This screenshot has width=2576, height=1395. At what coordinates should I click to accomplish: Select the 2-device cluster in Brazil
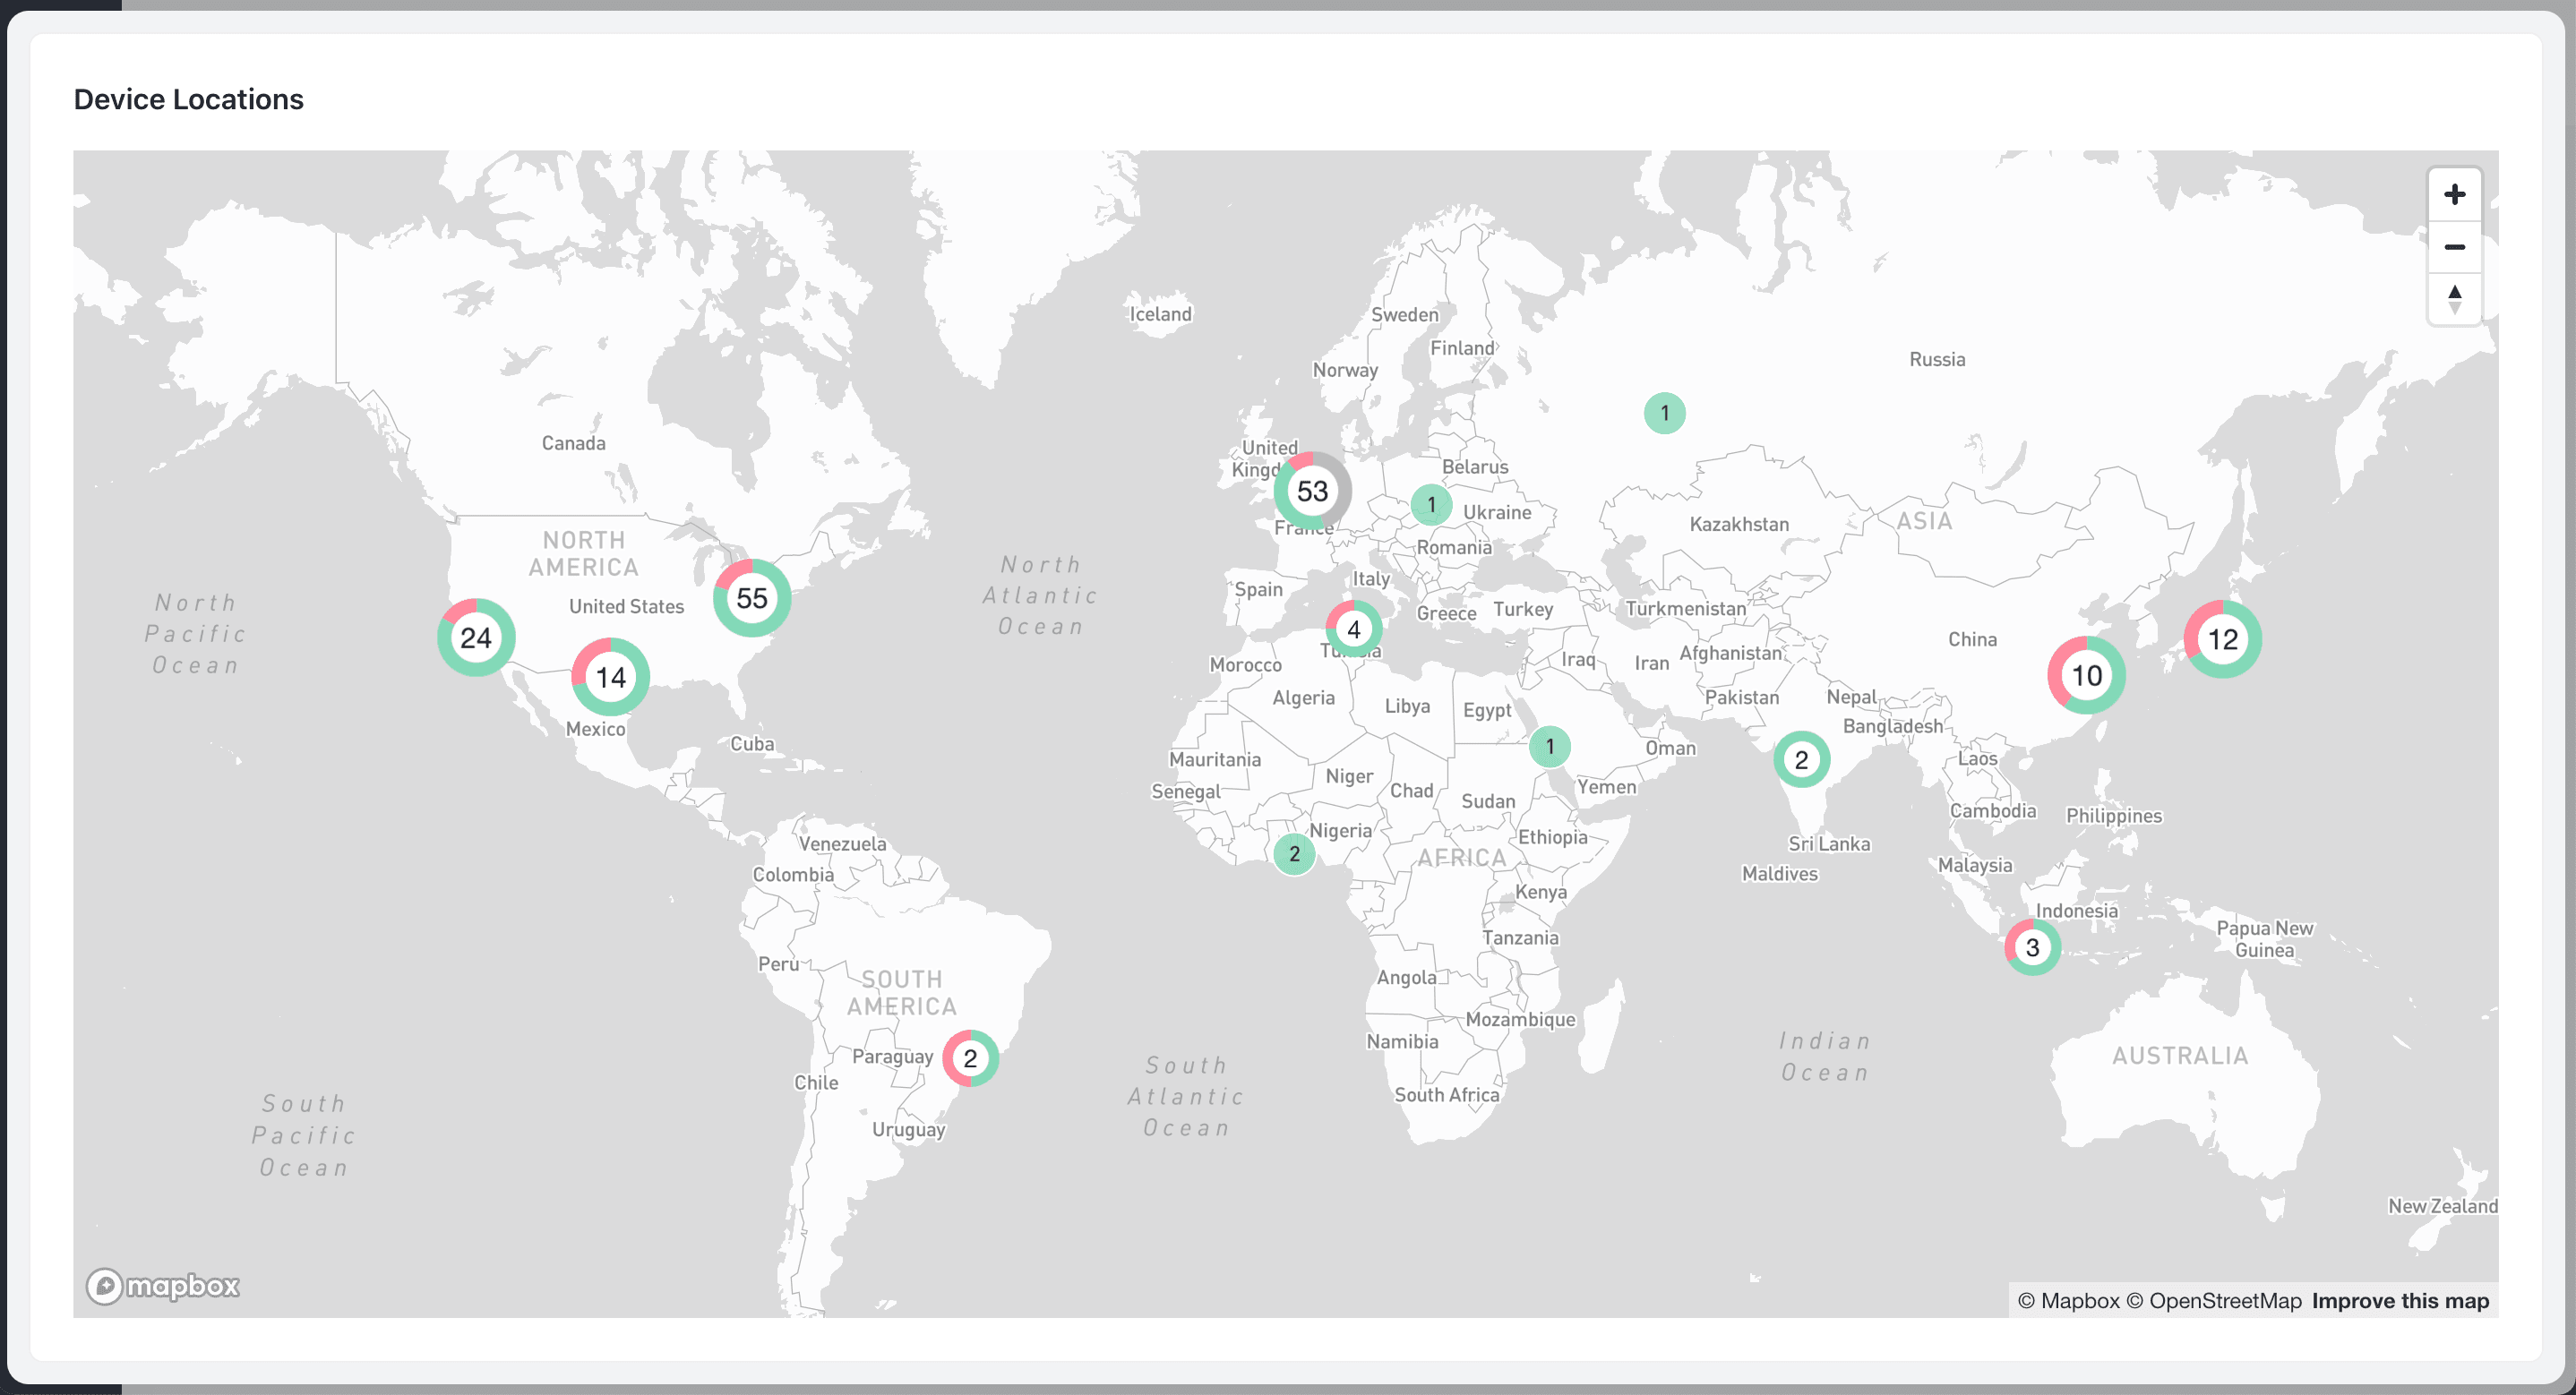coord(970,1058)
